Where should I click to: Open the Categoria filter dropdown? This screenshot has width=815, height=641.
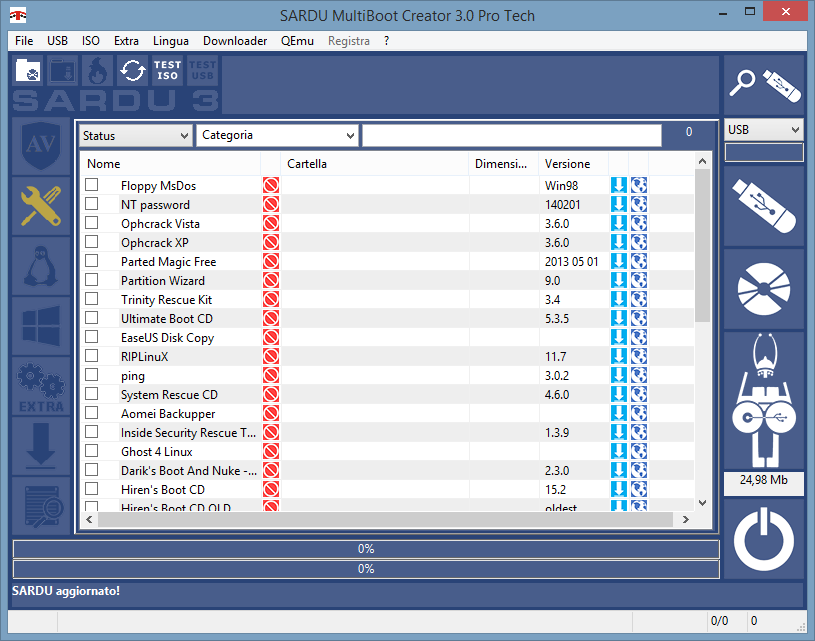coord(277,135)
